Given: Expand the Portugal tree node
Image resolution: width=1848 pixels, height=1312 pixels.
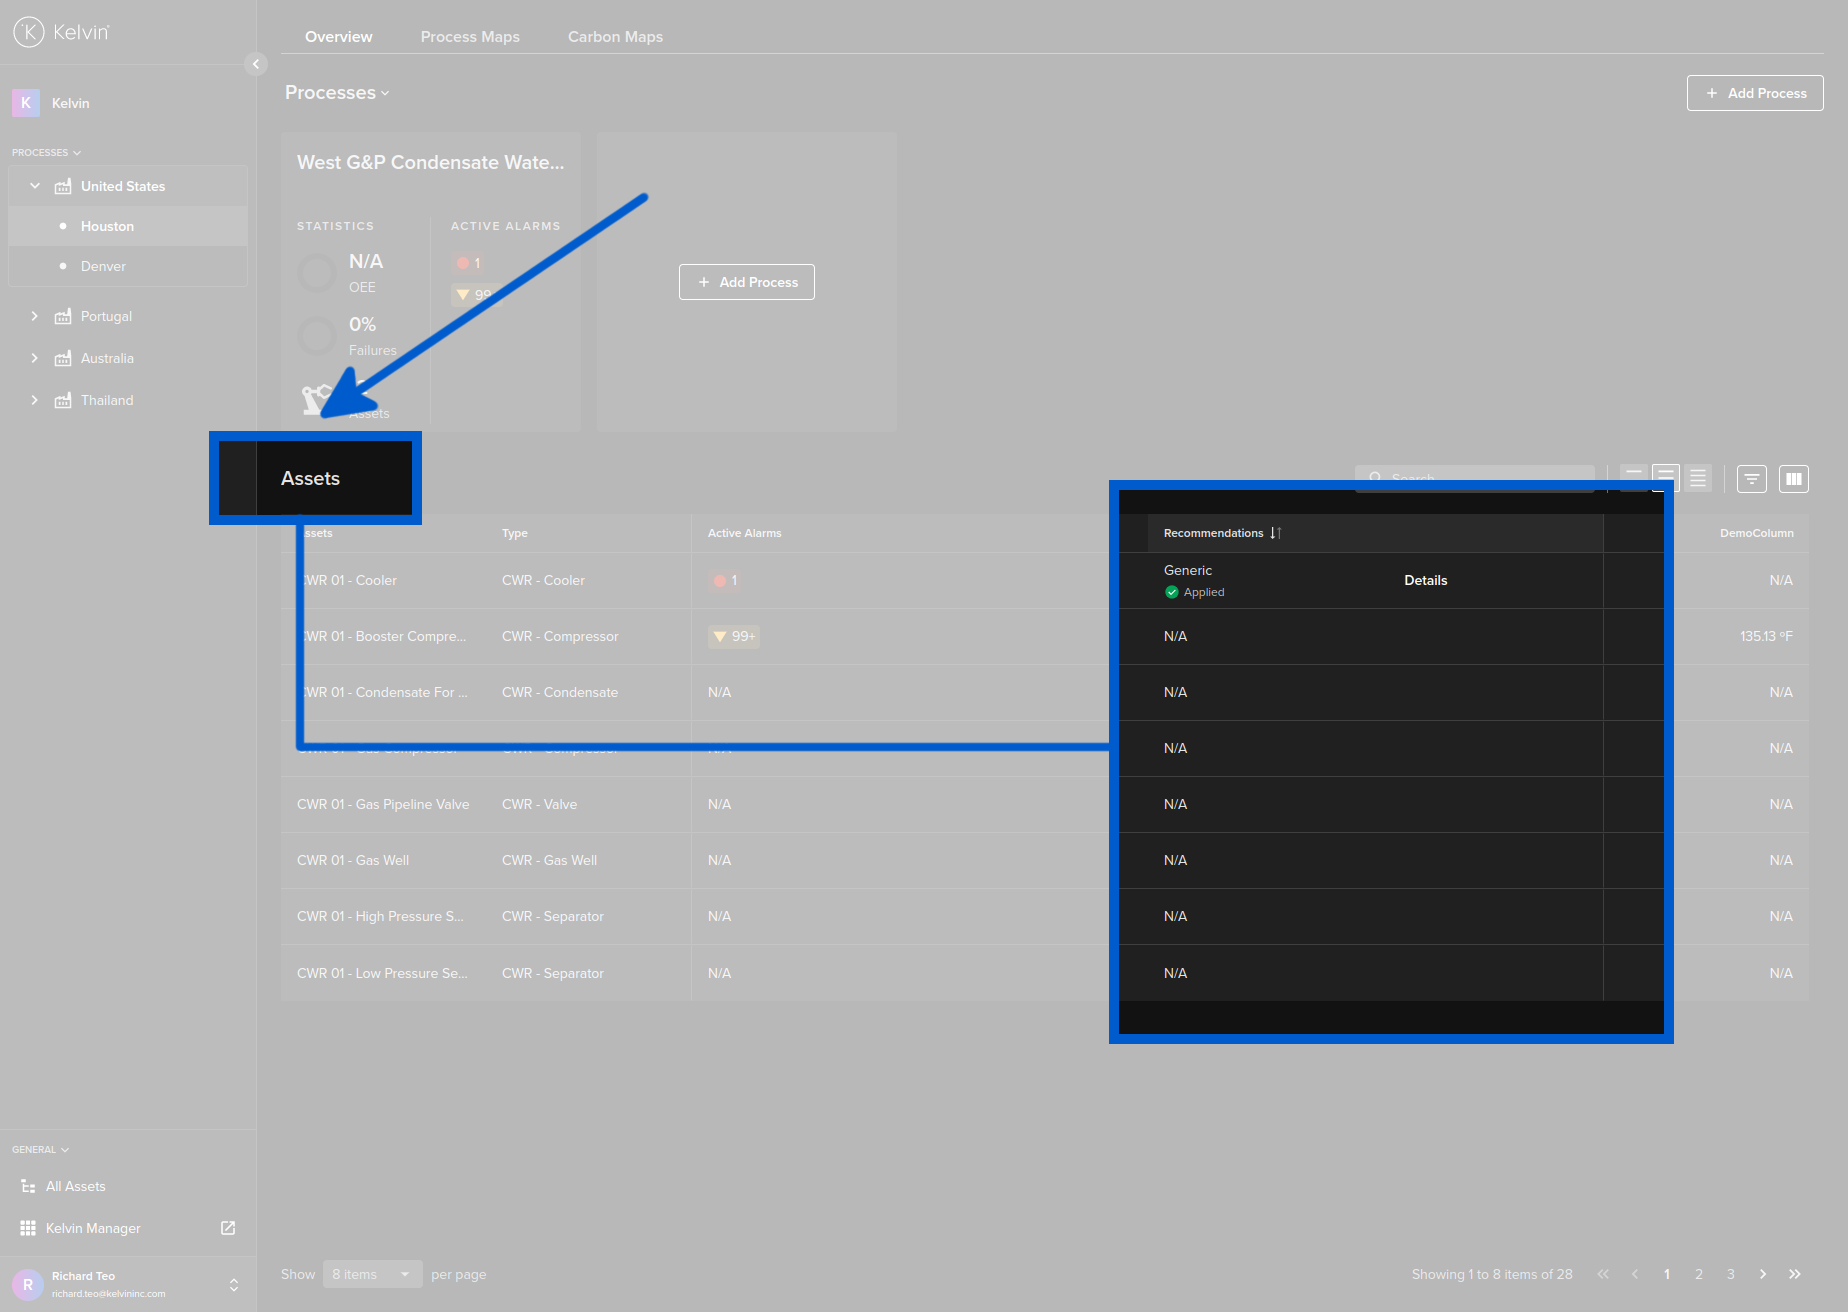Looking at the screenshot, I should pyautogui.click(x=35, y=316).
